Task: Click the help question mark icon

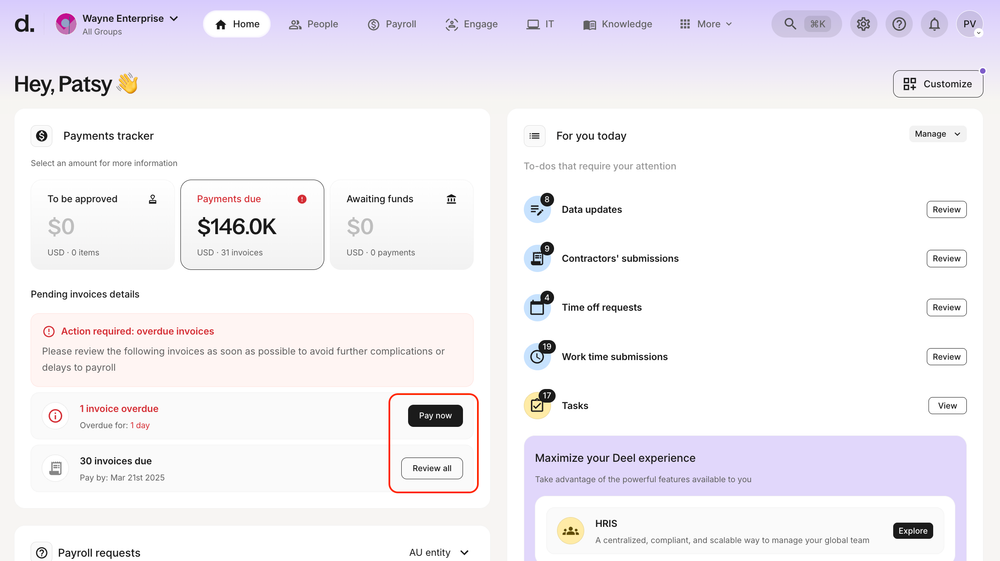Action: 899,24
